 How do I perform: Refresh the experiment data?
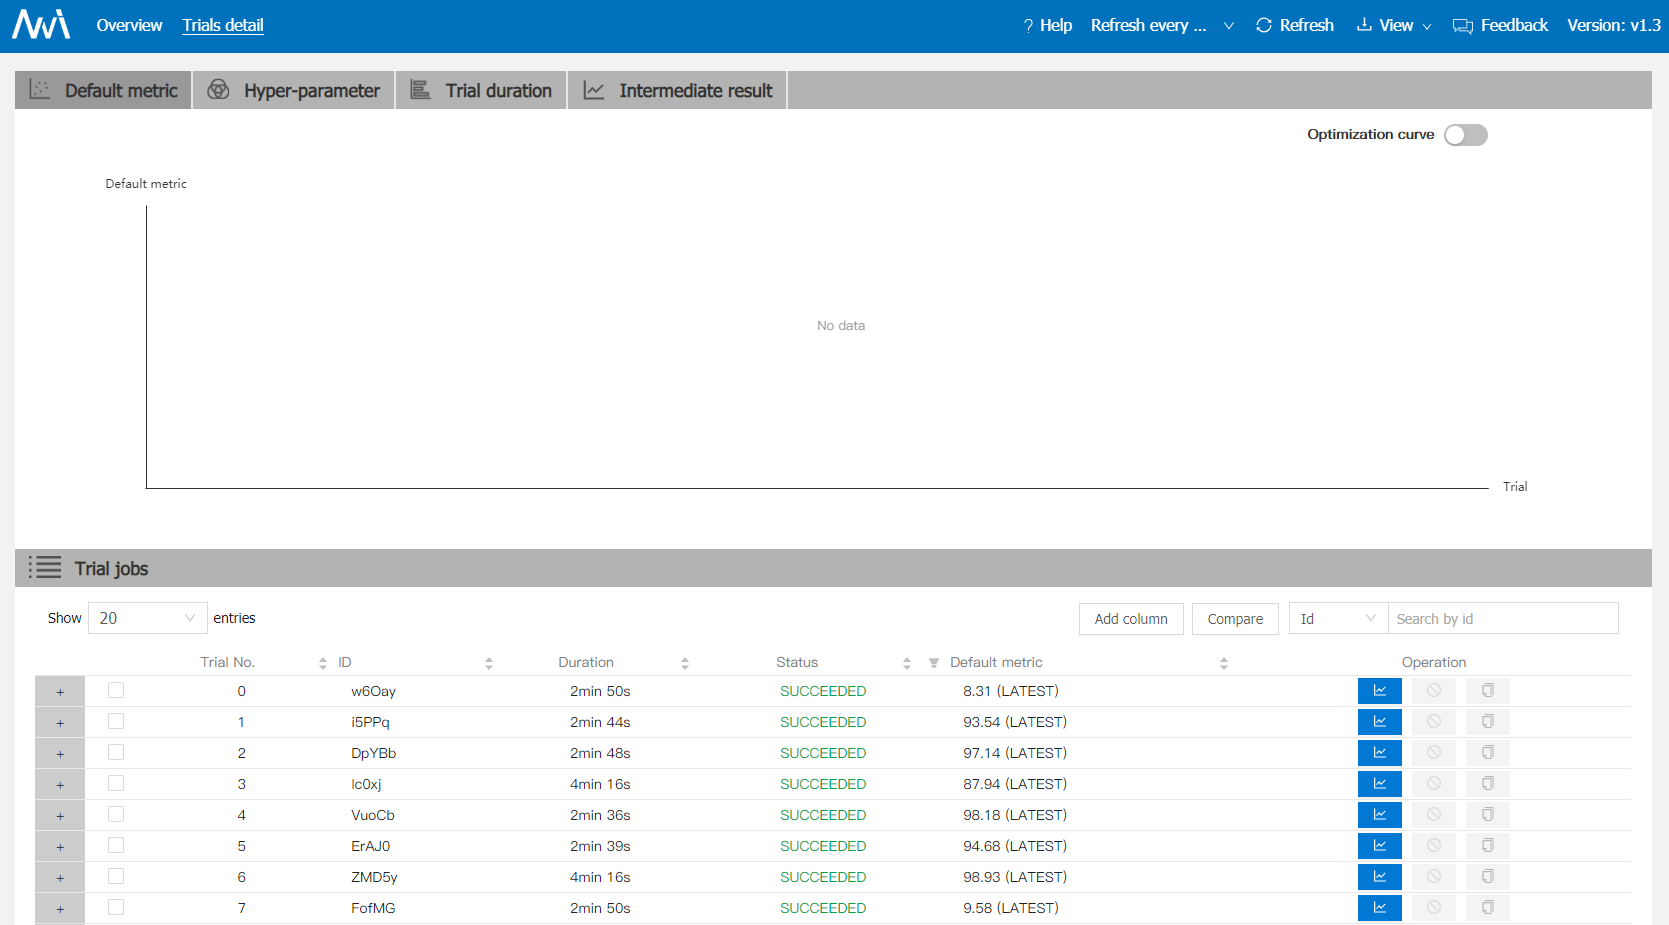coord(1294,24)
